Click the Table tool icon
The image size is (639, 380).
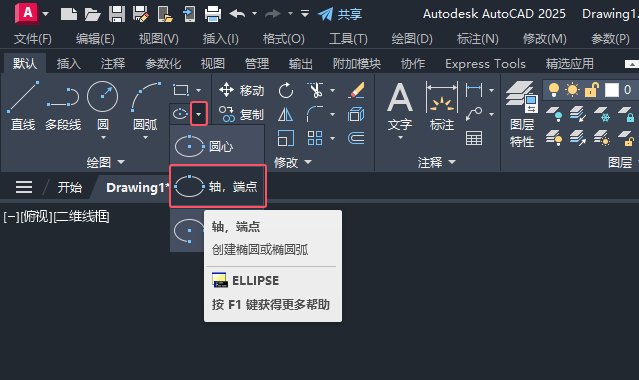pos(474,138)
